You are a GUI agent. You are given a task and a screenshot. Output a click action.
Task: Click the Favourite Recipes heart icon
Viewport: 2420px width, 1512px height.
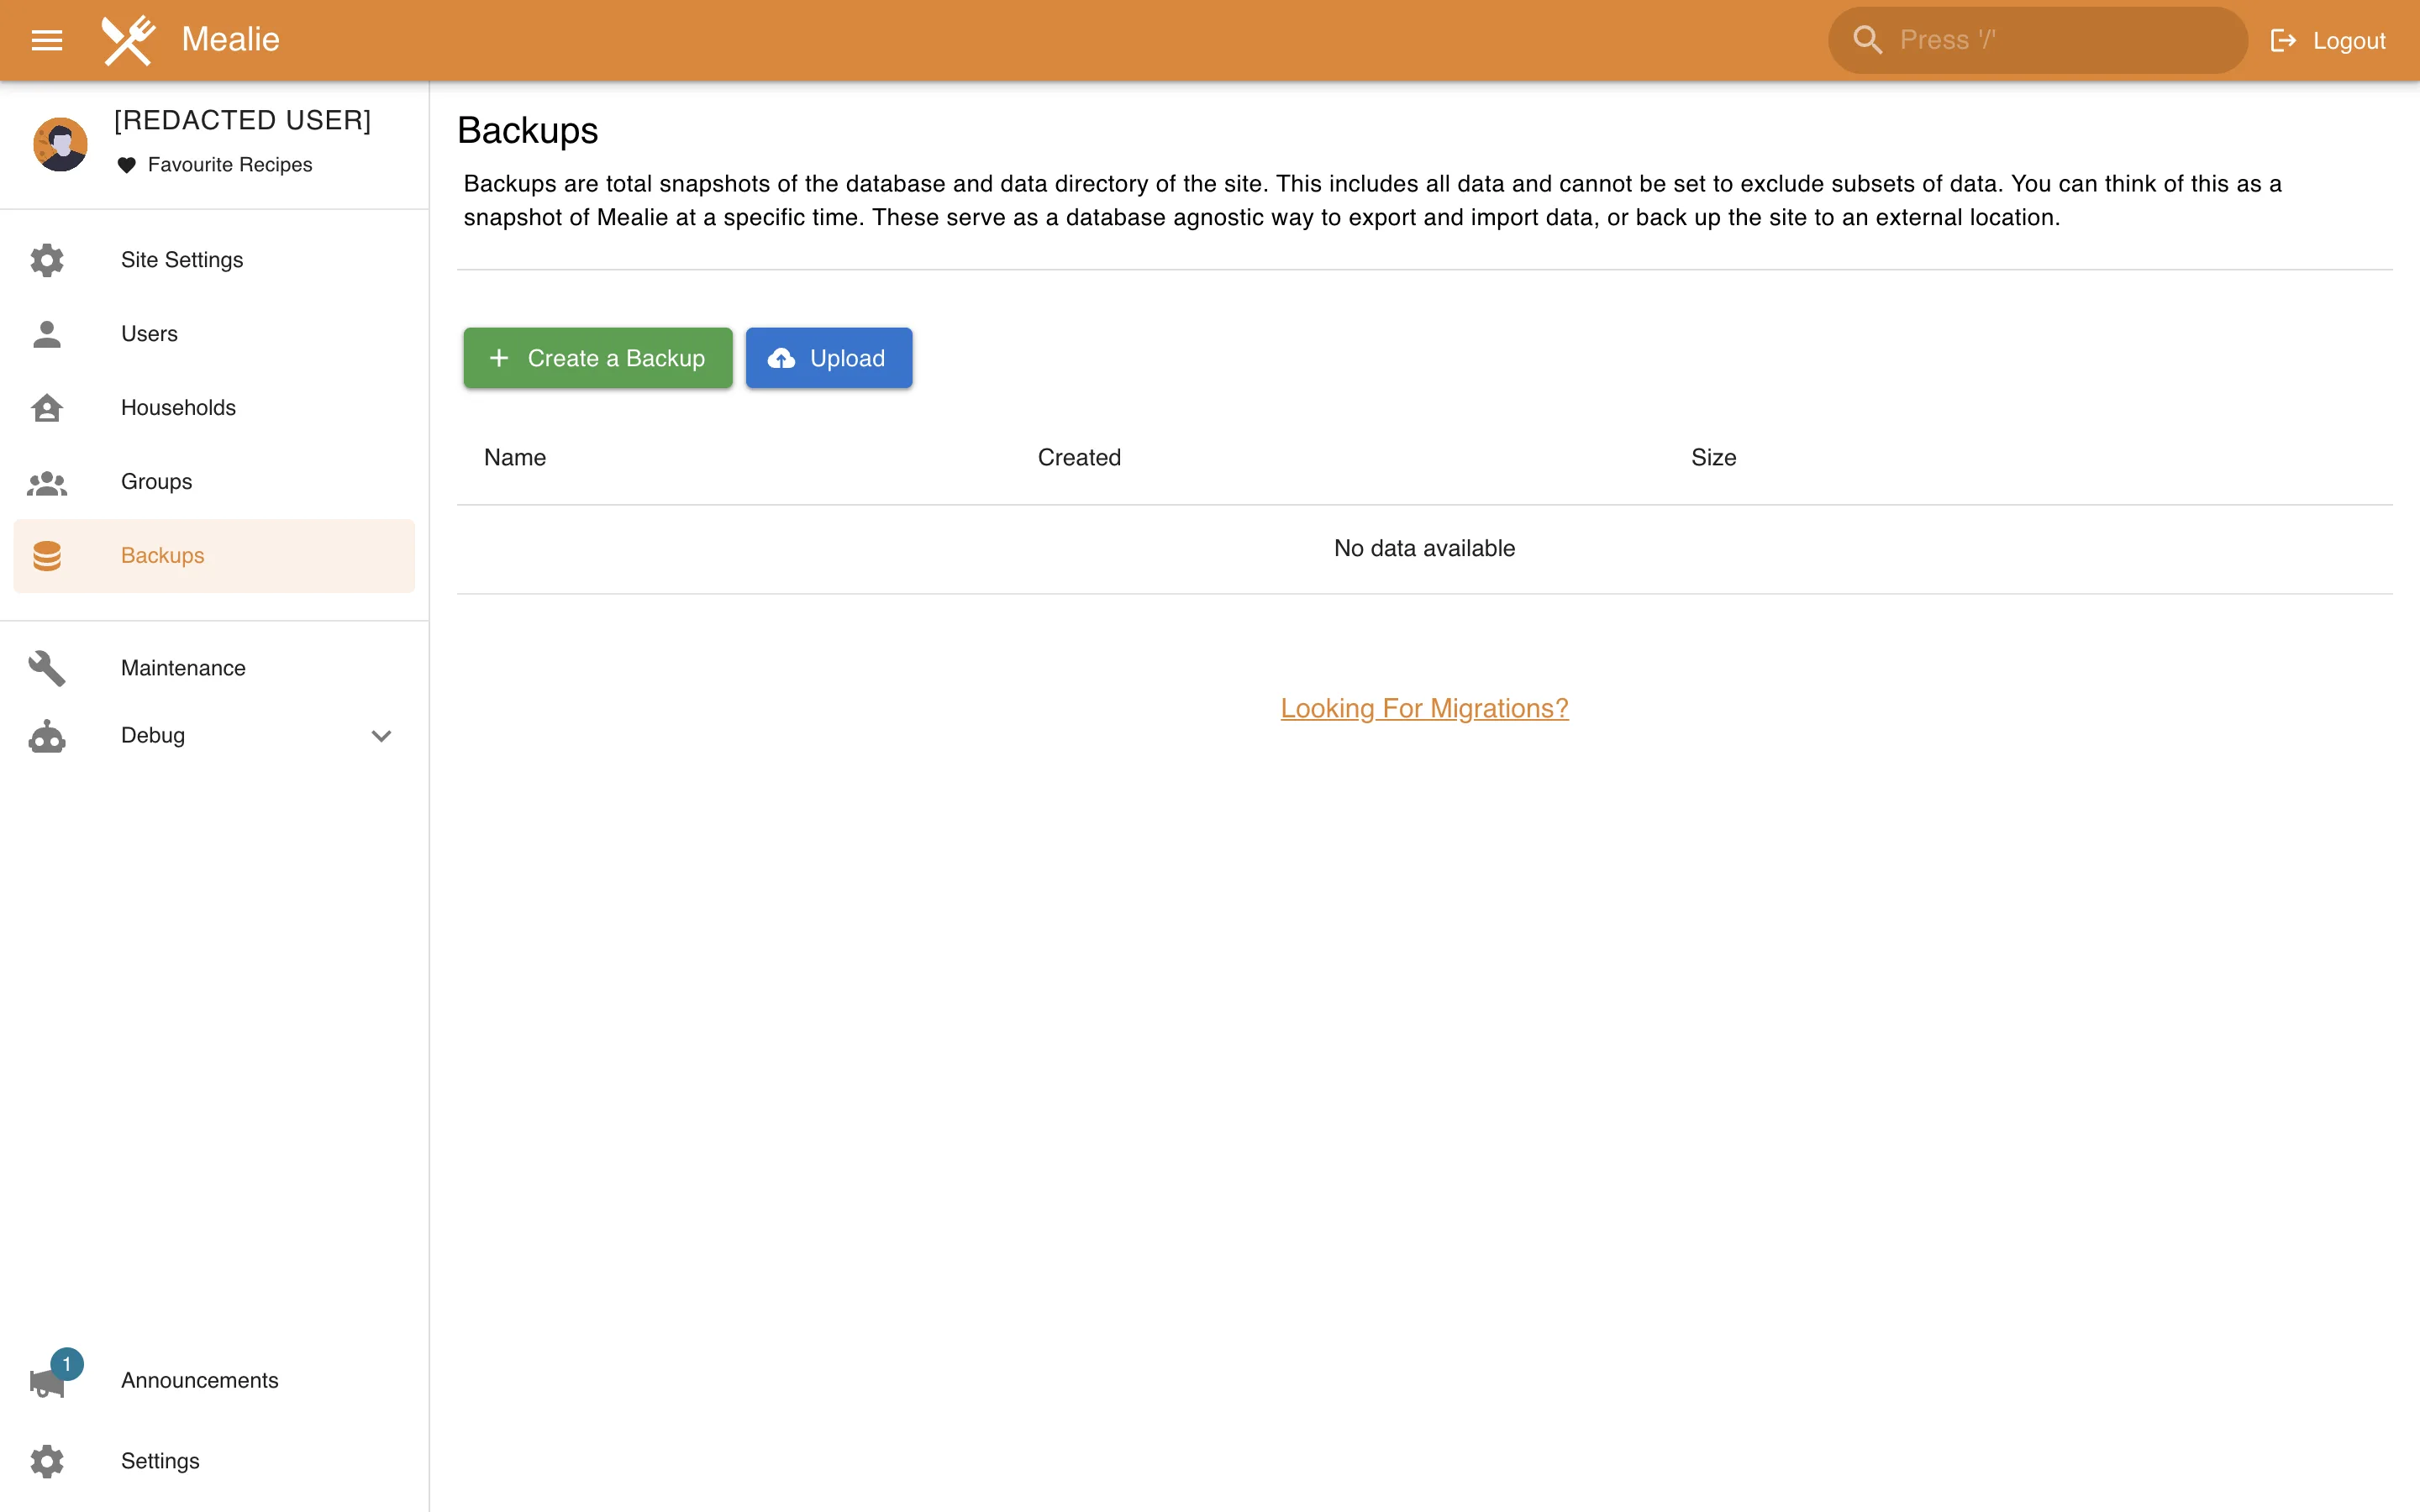[126, 165]
